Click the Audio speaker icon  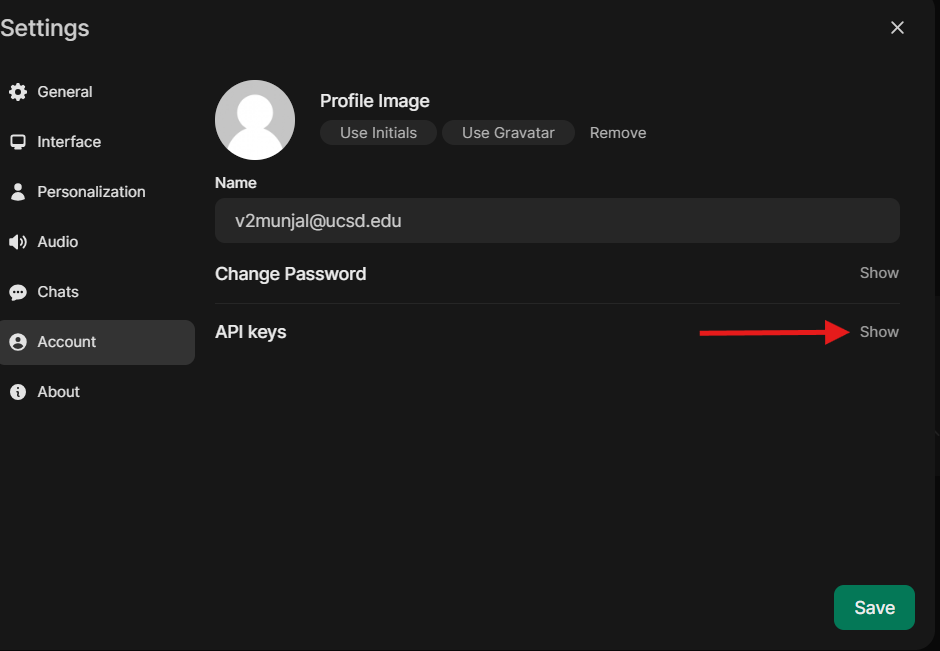pos(18,242)
